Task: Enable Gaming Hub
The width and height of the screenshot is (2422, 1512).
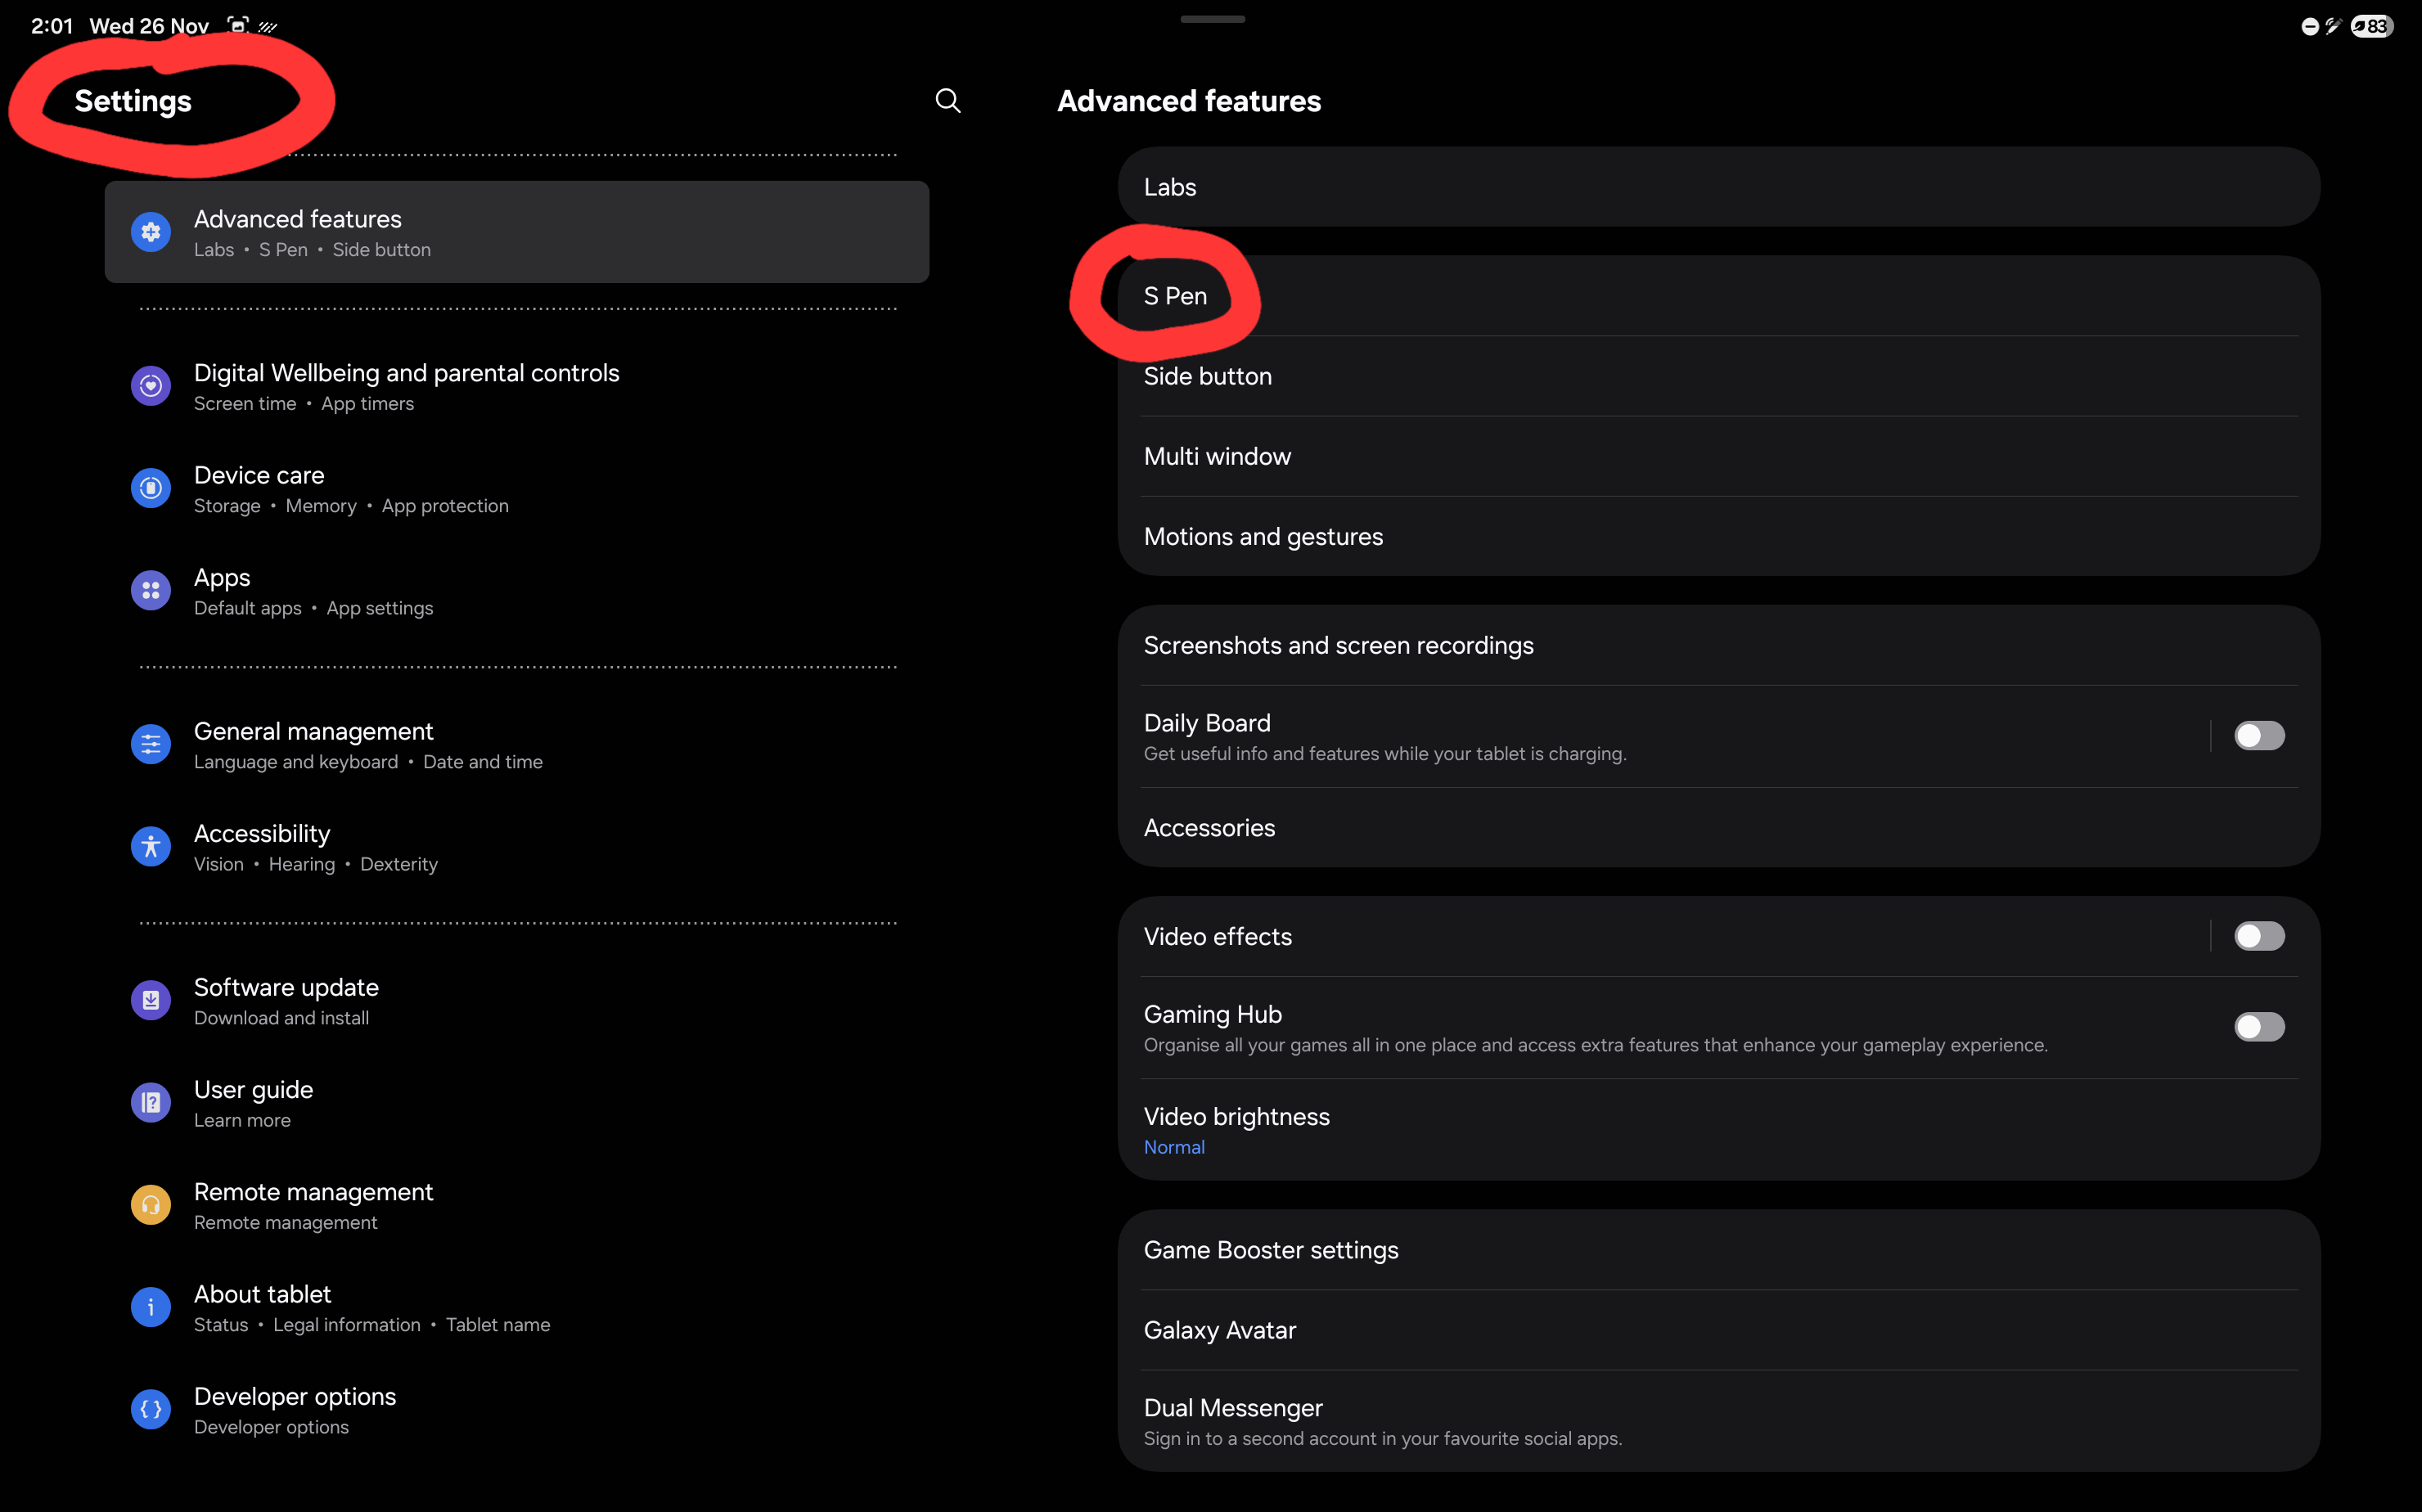Action: click(2259, 1026)
